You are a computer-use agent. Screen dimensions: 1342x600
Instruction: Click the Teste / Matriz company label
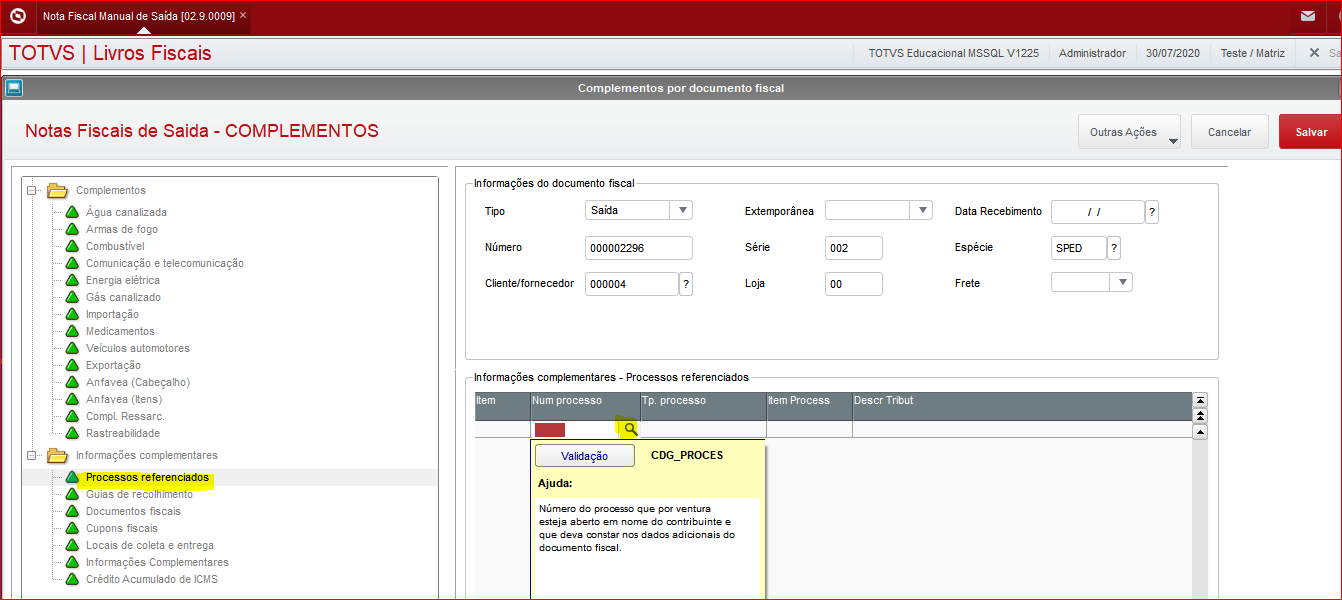1254,53
